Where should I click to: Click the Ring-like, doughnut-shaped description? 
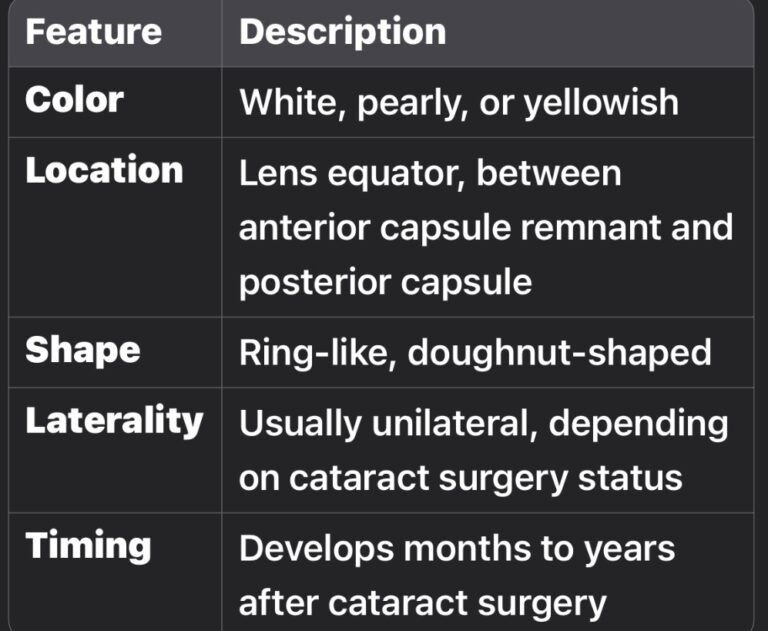[x=475, y=353]
